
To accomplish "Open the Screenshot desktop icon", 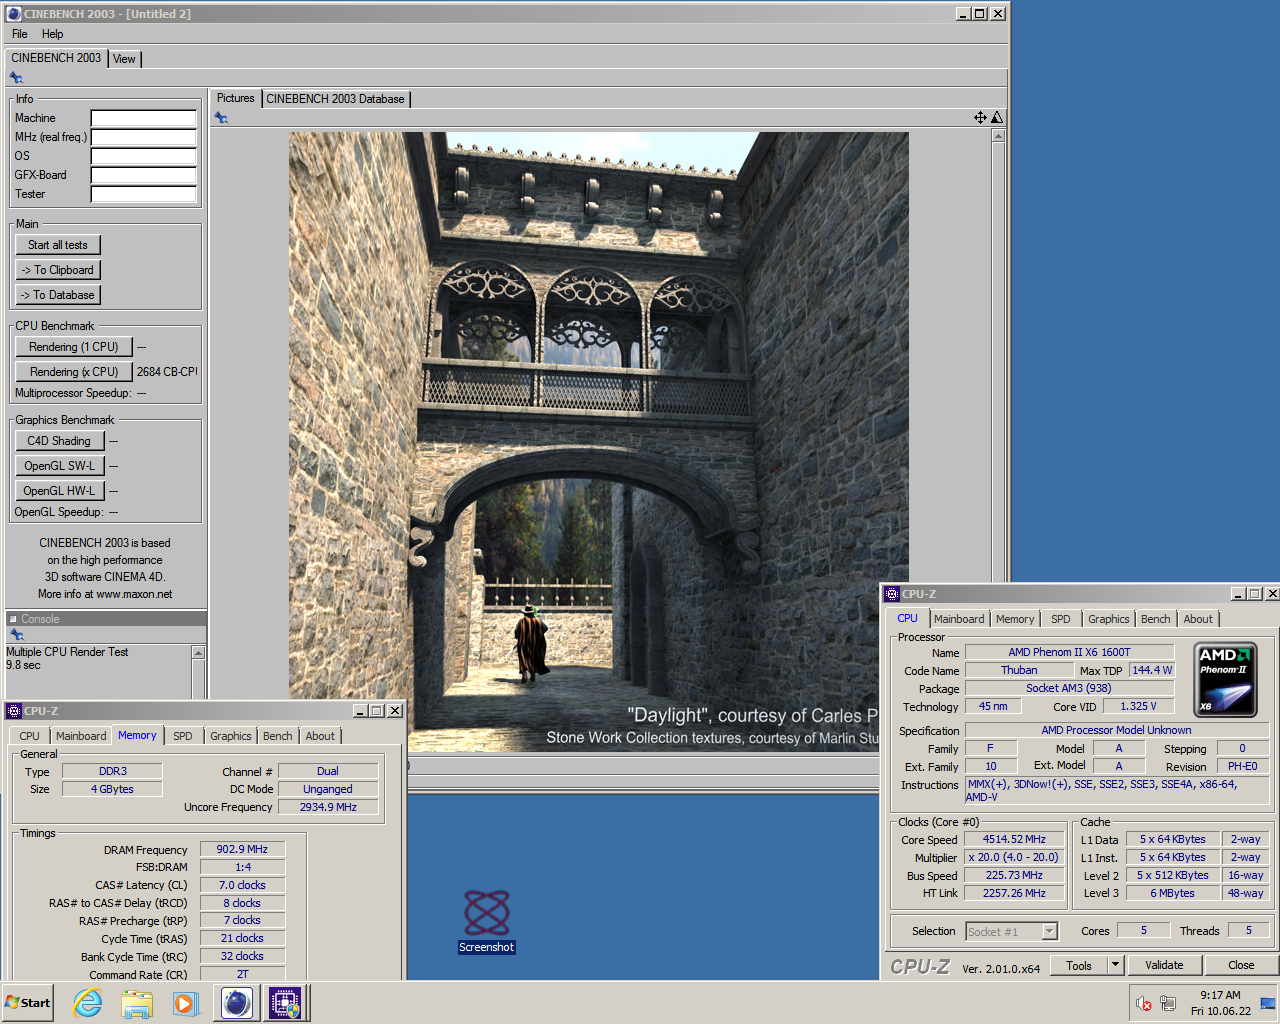I will pos(487,921).
